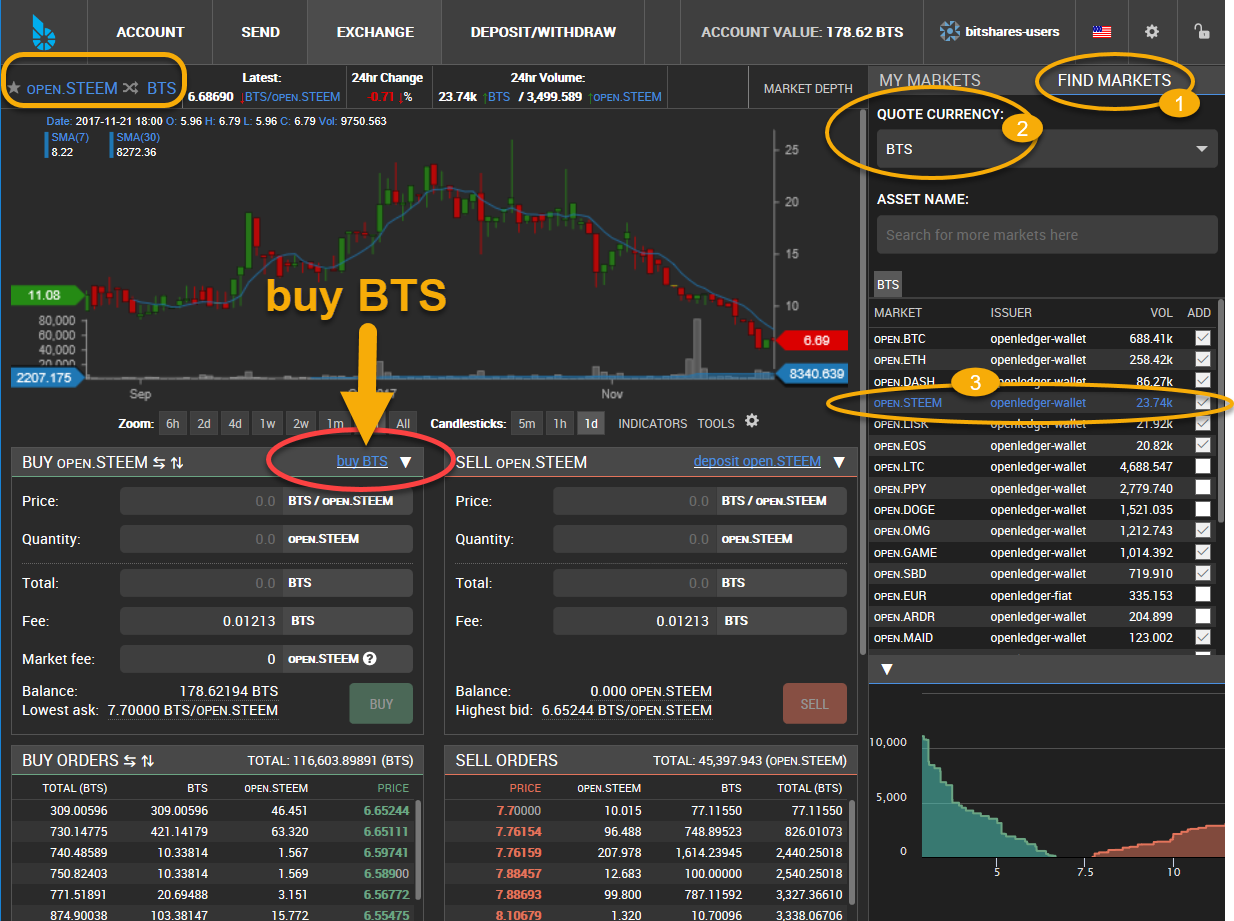
Task: Collapse the BUY OPEN.STEEM panel triangle
Action: point(406,462)
